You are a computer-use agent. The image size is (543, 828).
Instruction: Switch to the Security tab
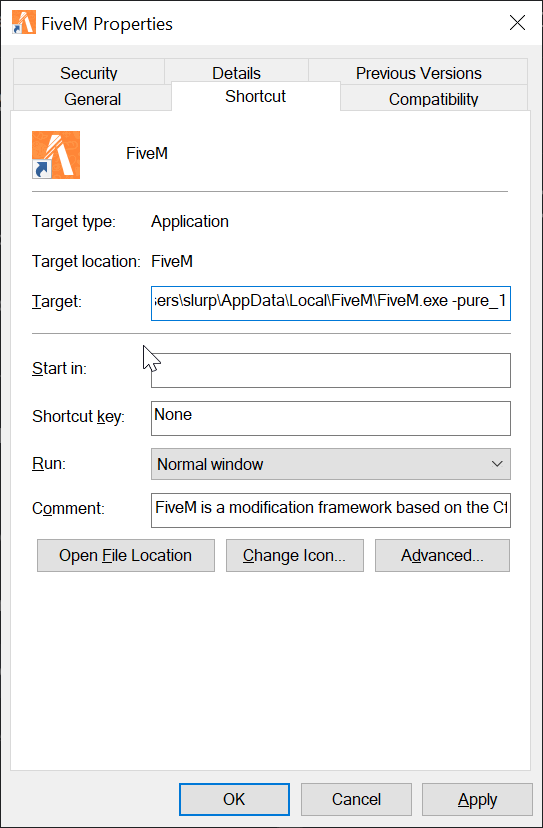[89, 72]
